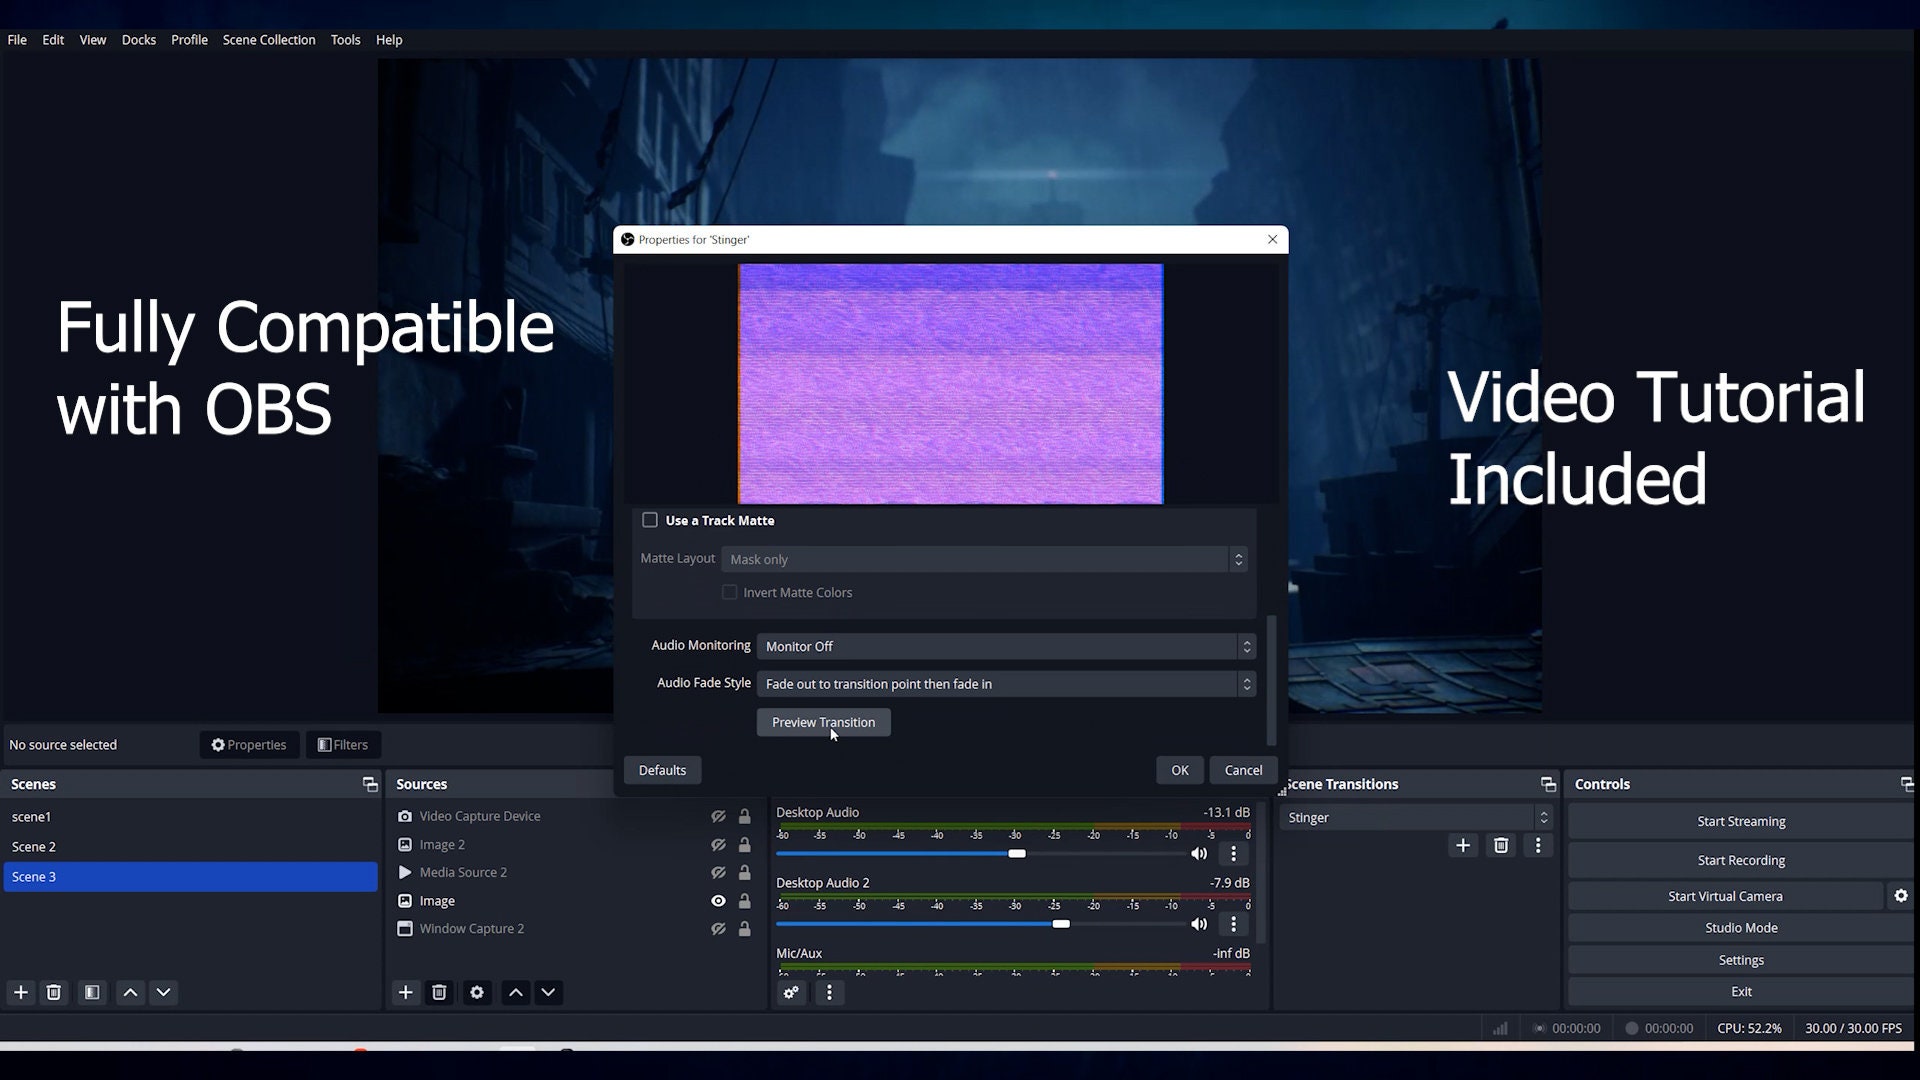Add a scene transition plus icon
The width and height of the screenshot is (1920, 1080).
tap(1463, 845)
